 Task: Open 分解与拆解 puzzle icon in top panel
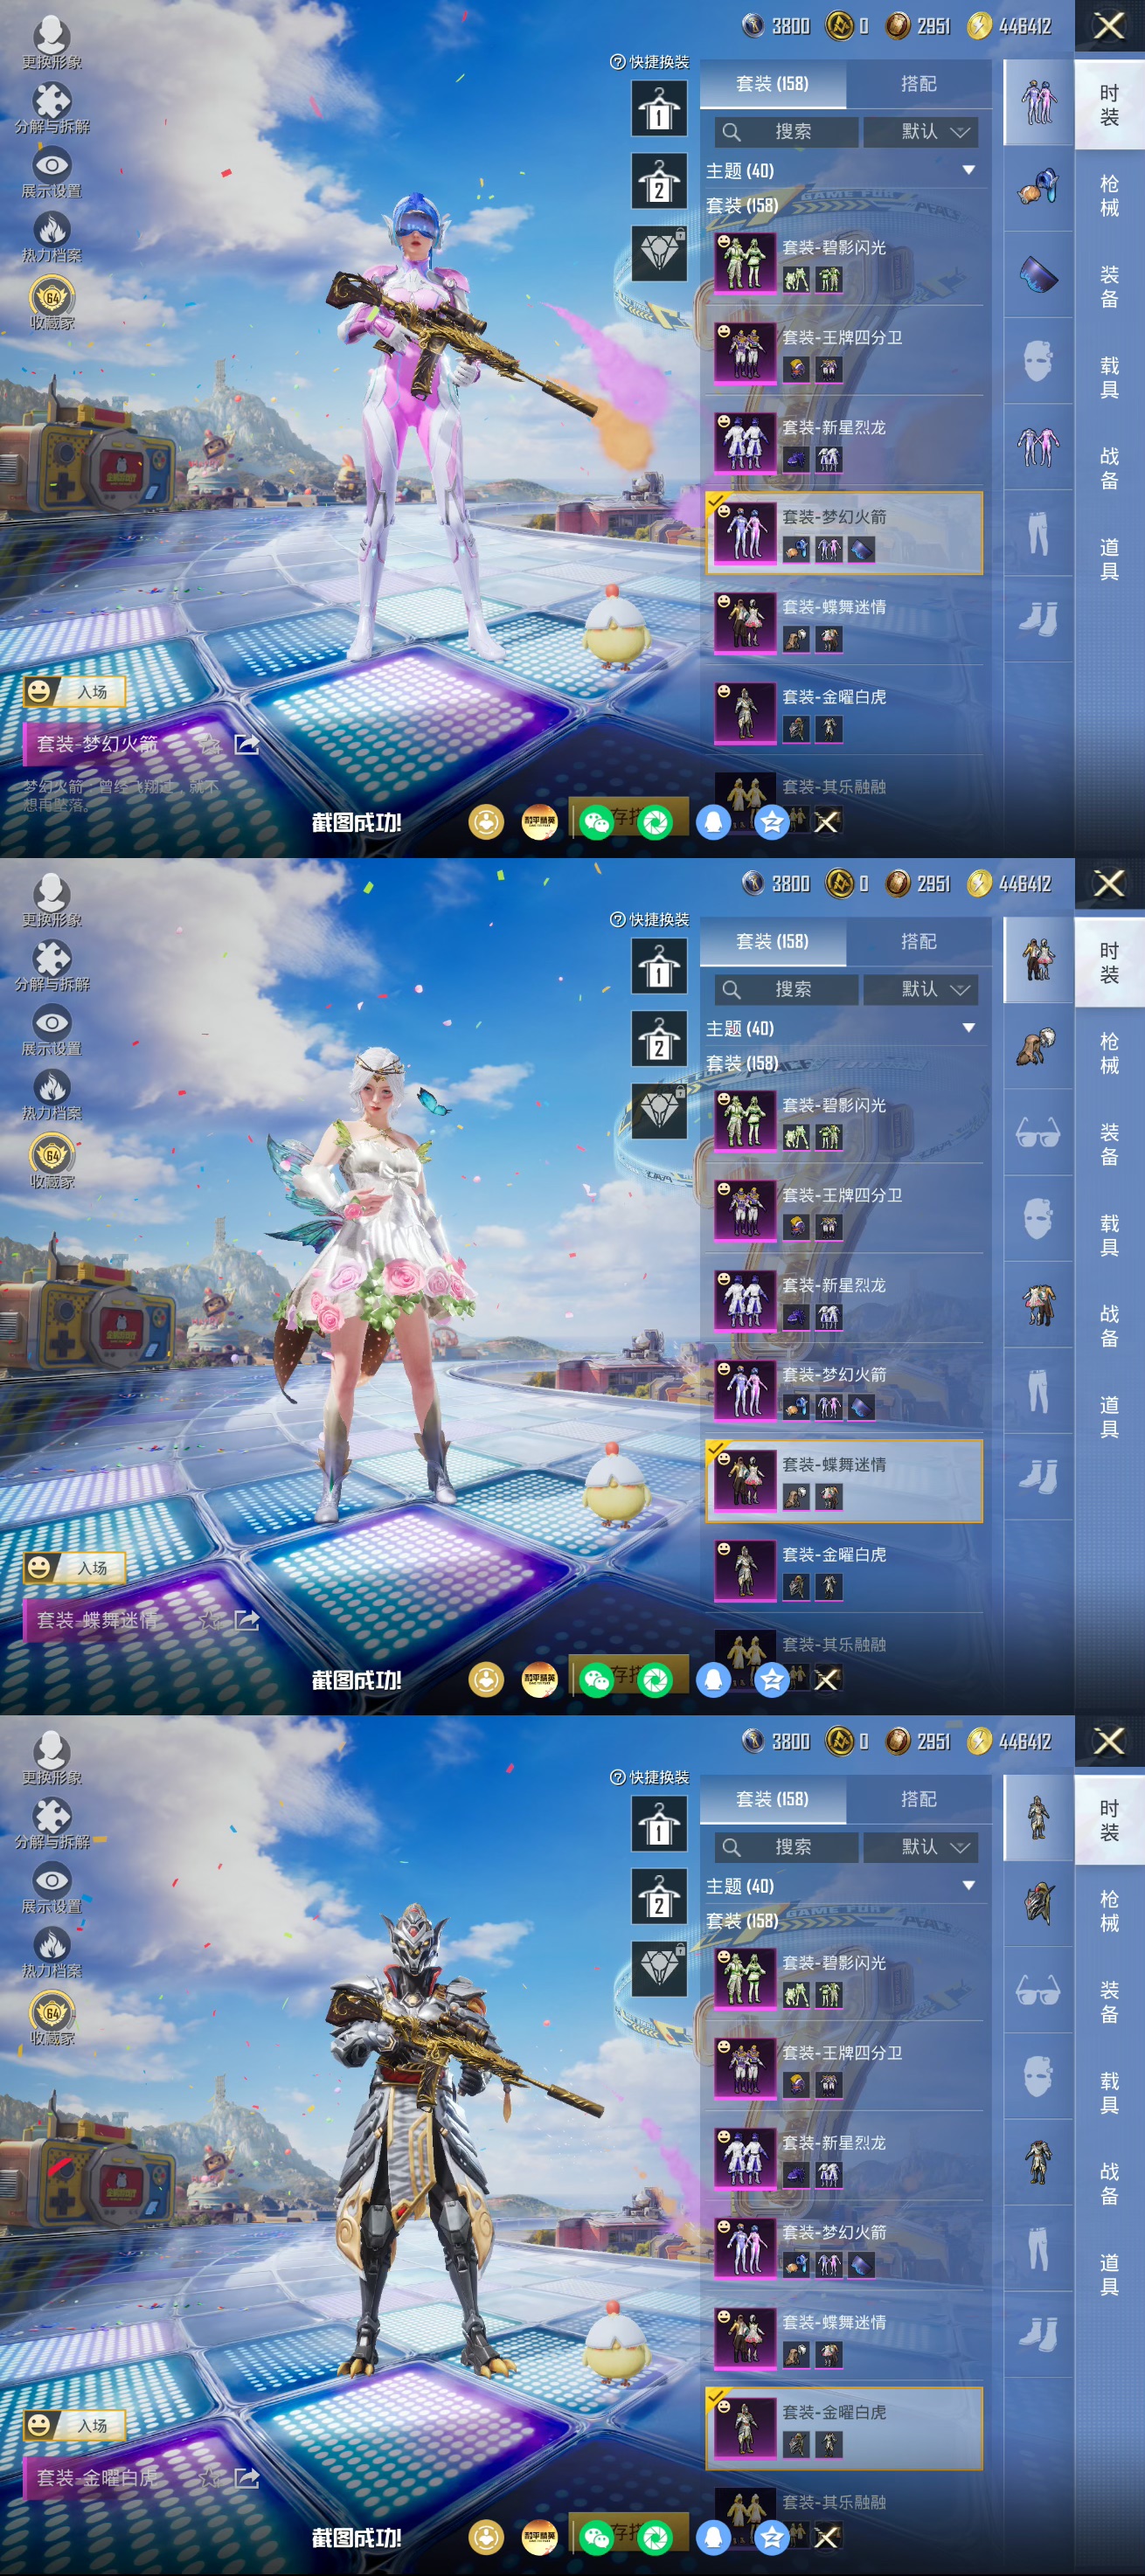point(52,107)
